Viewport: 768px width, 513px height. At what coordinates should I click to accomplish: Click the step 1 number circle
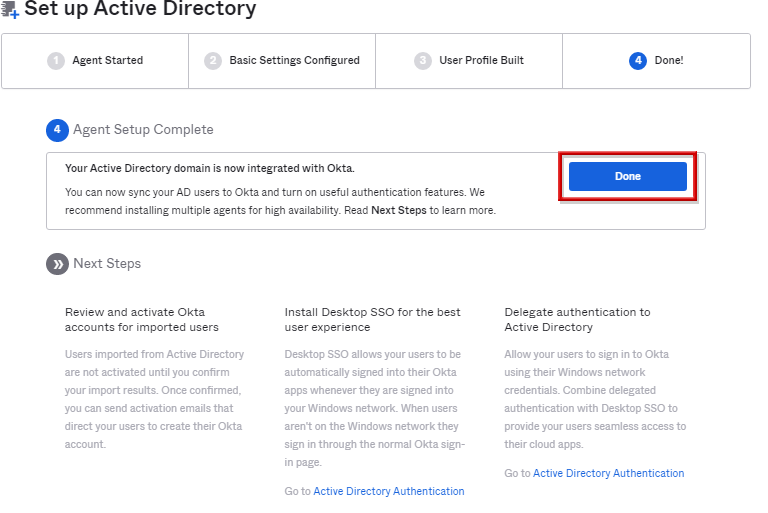pos(56,61)
